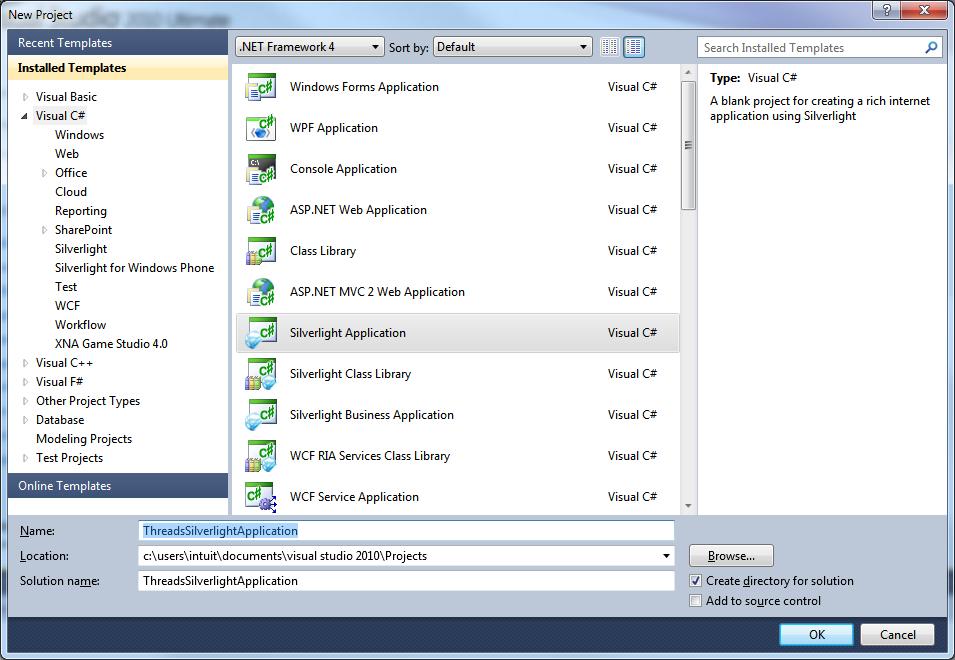The width and height of the screenshot is (955, 660).
Task: Expand the SharePoint node under Visual C#
Action: tap(44, 230)
